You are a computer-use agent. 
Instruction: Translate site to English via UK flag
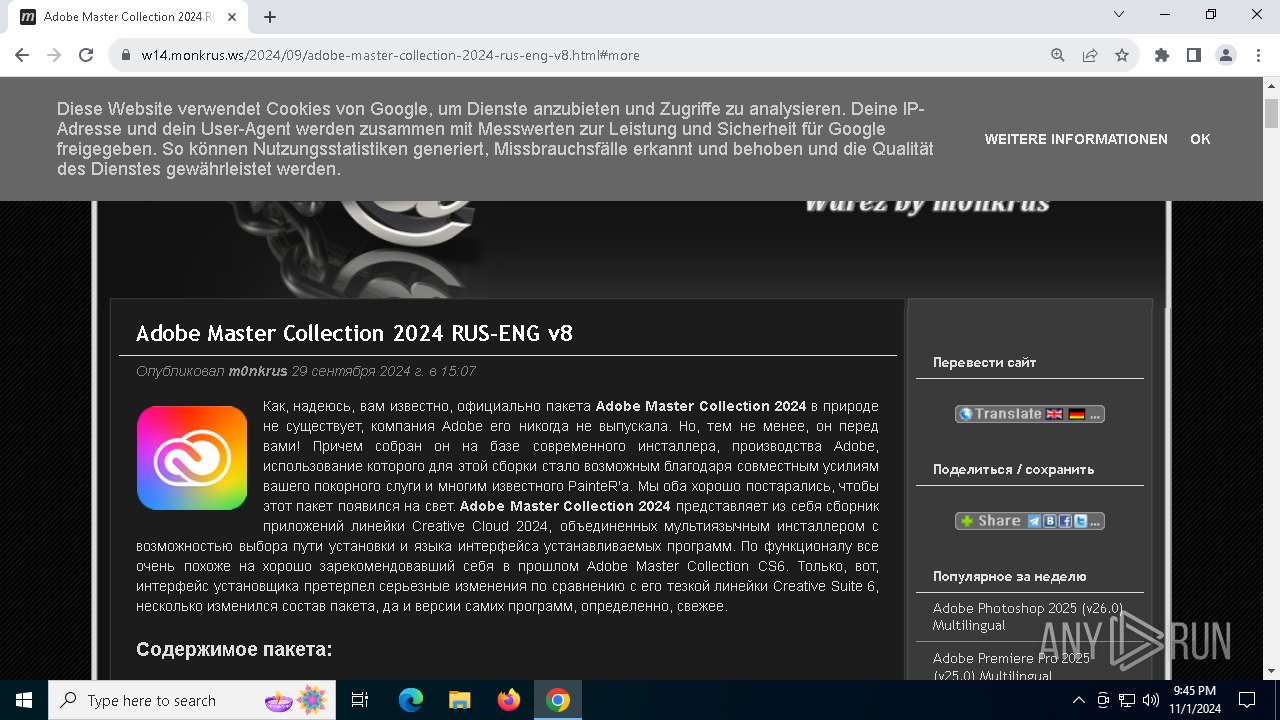pos(1054,414)
